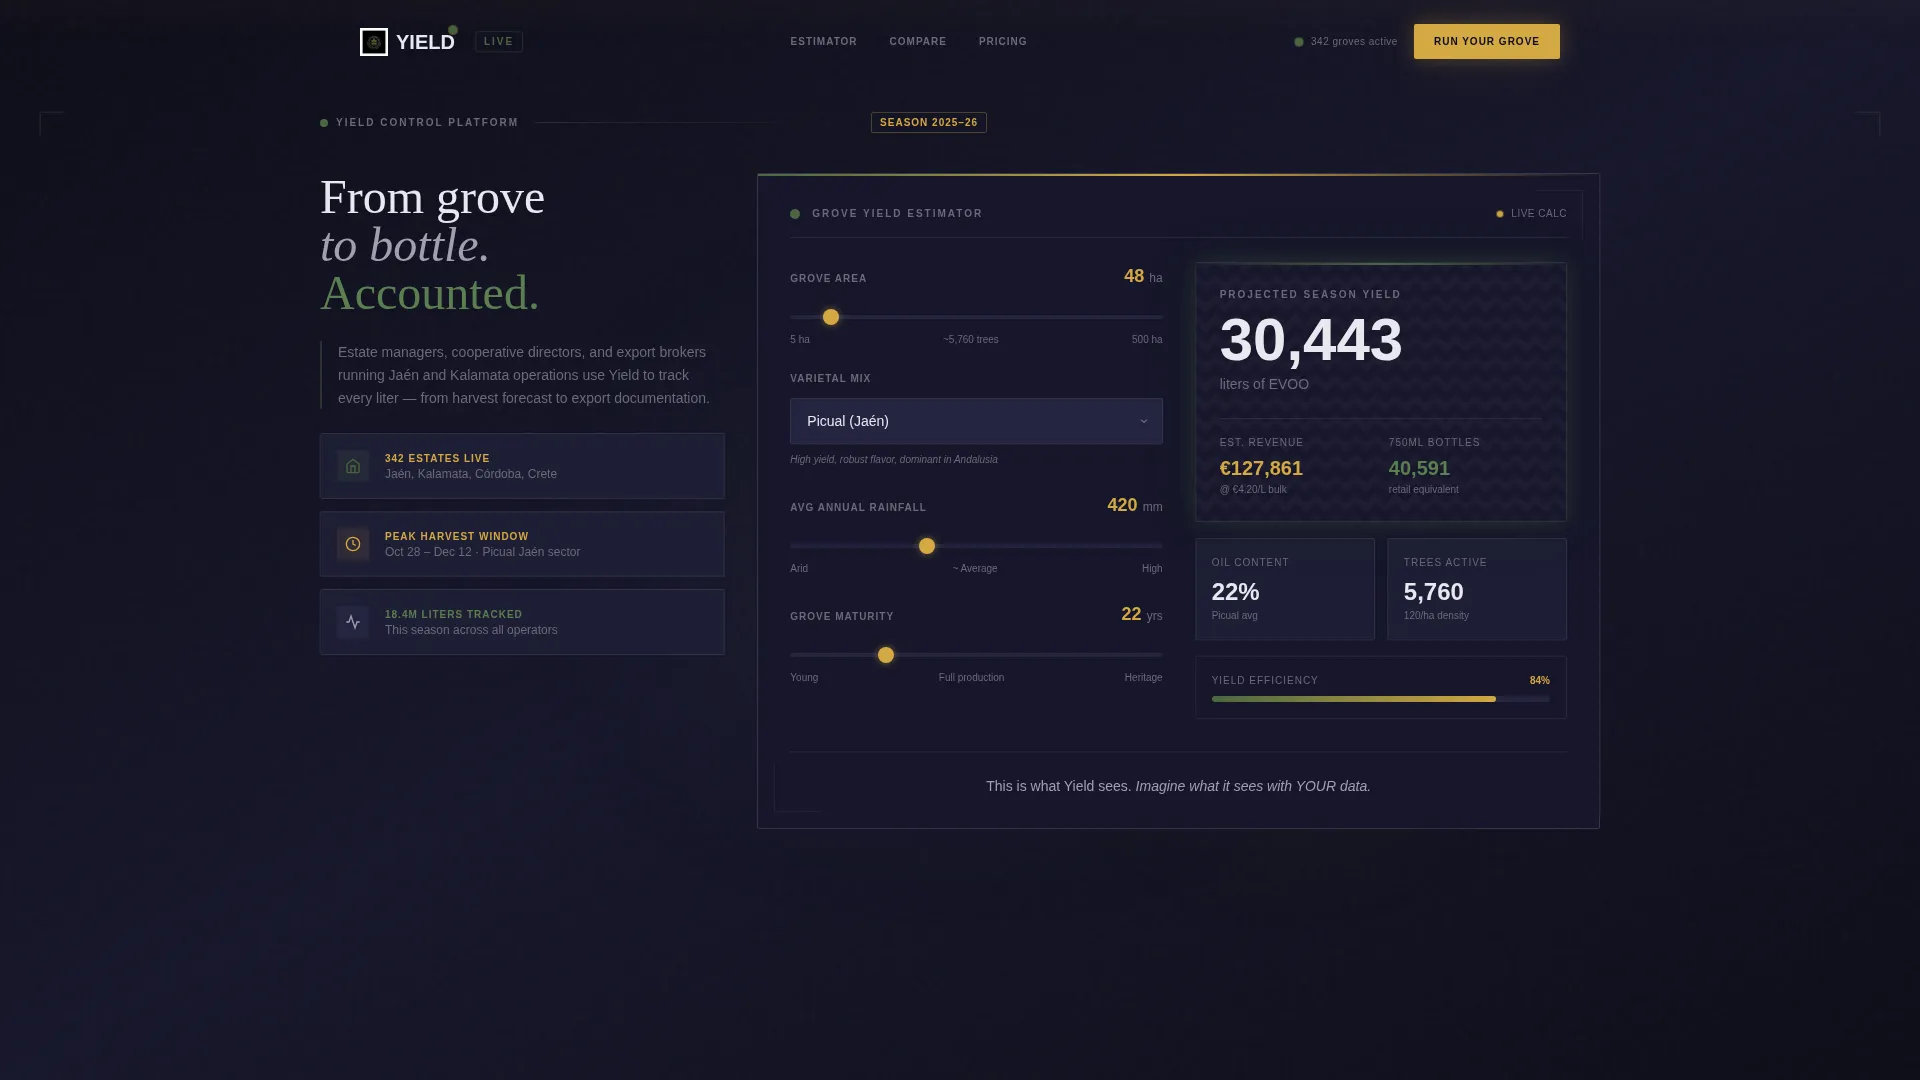Click the green dot beside 342 groves active
This screenshot has width=1920, height=1080.
1299,42
